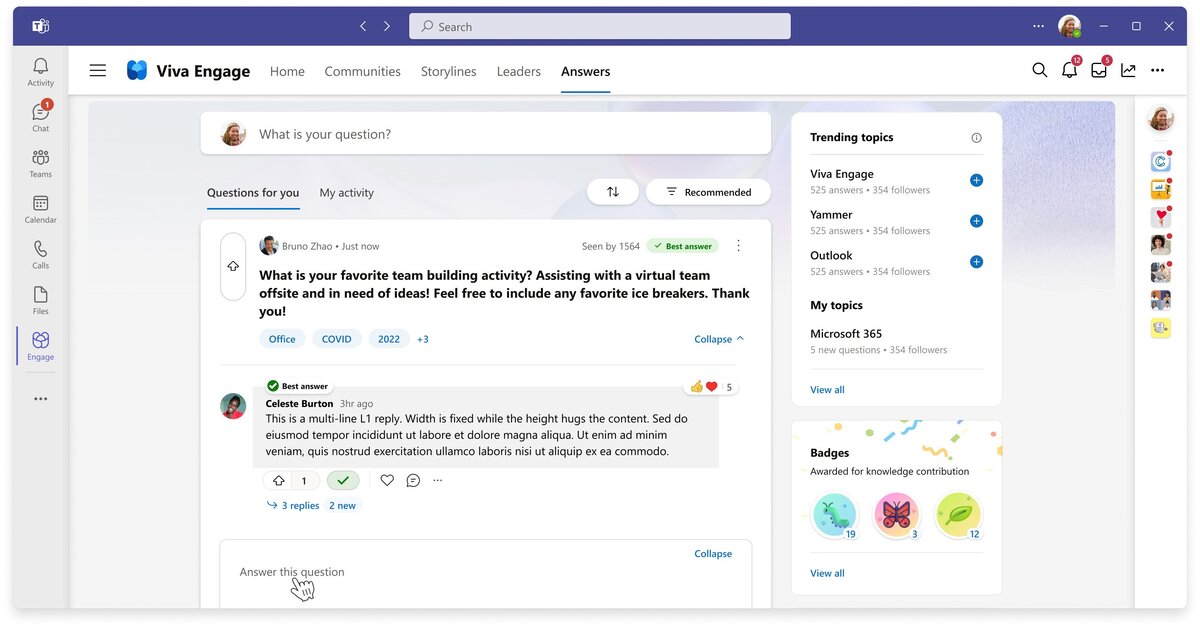Viewport: 1200px width, 628px height.
Task: Show the 2 new replies
Action: pyautogui.click(x=342, y=506)
